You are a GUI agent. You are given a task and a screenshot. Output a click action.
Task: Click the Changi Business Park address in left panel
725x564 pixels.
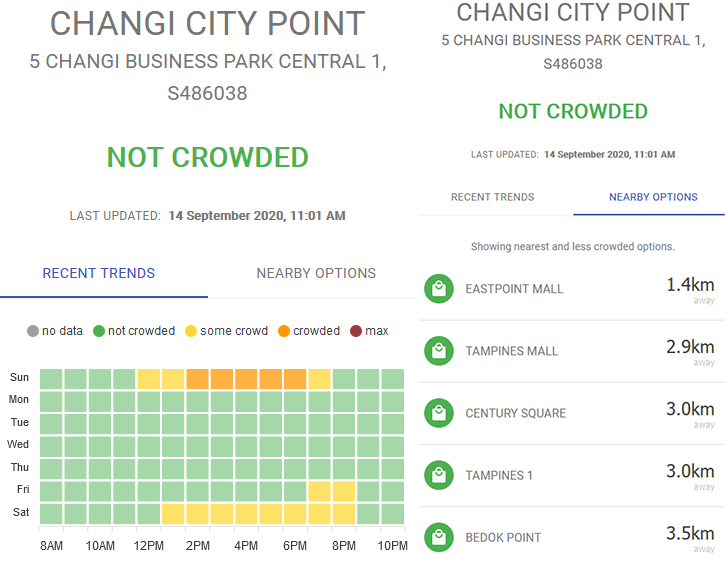point(208,61)
